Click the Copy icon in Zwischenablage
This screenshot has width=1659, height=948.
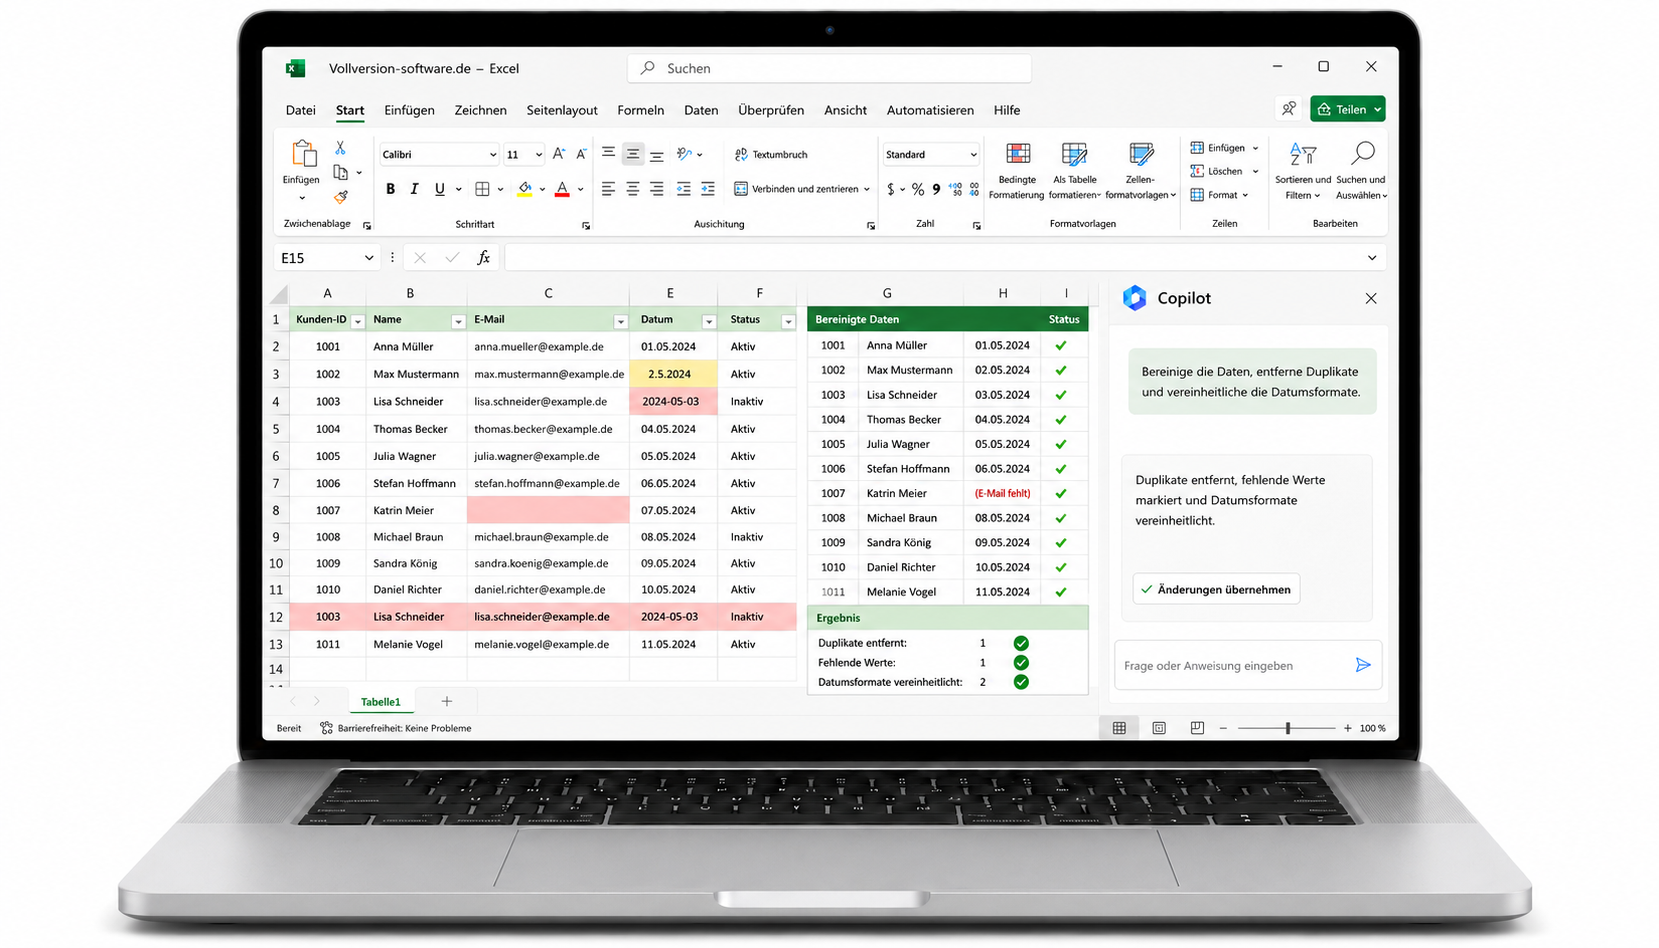click(340, 172)
